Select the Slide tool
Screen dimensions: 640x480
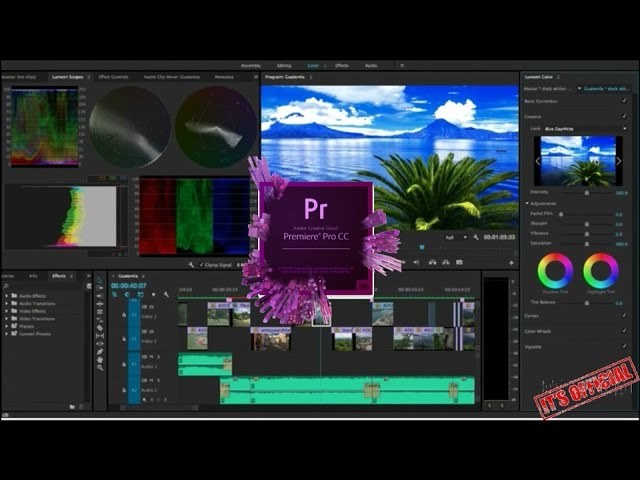100,336
